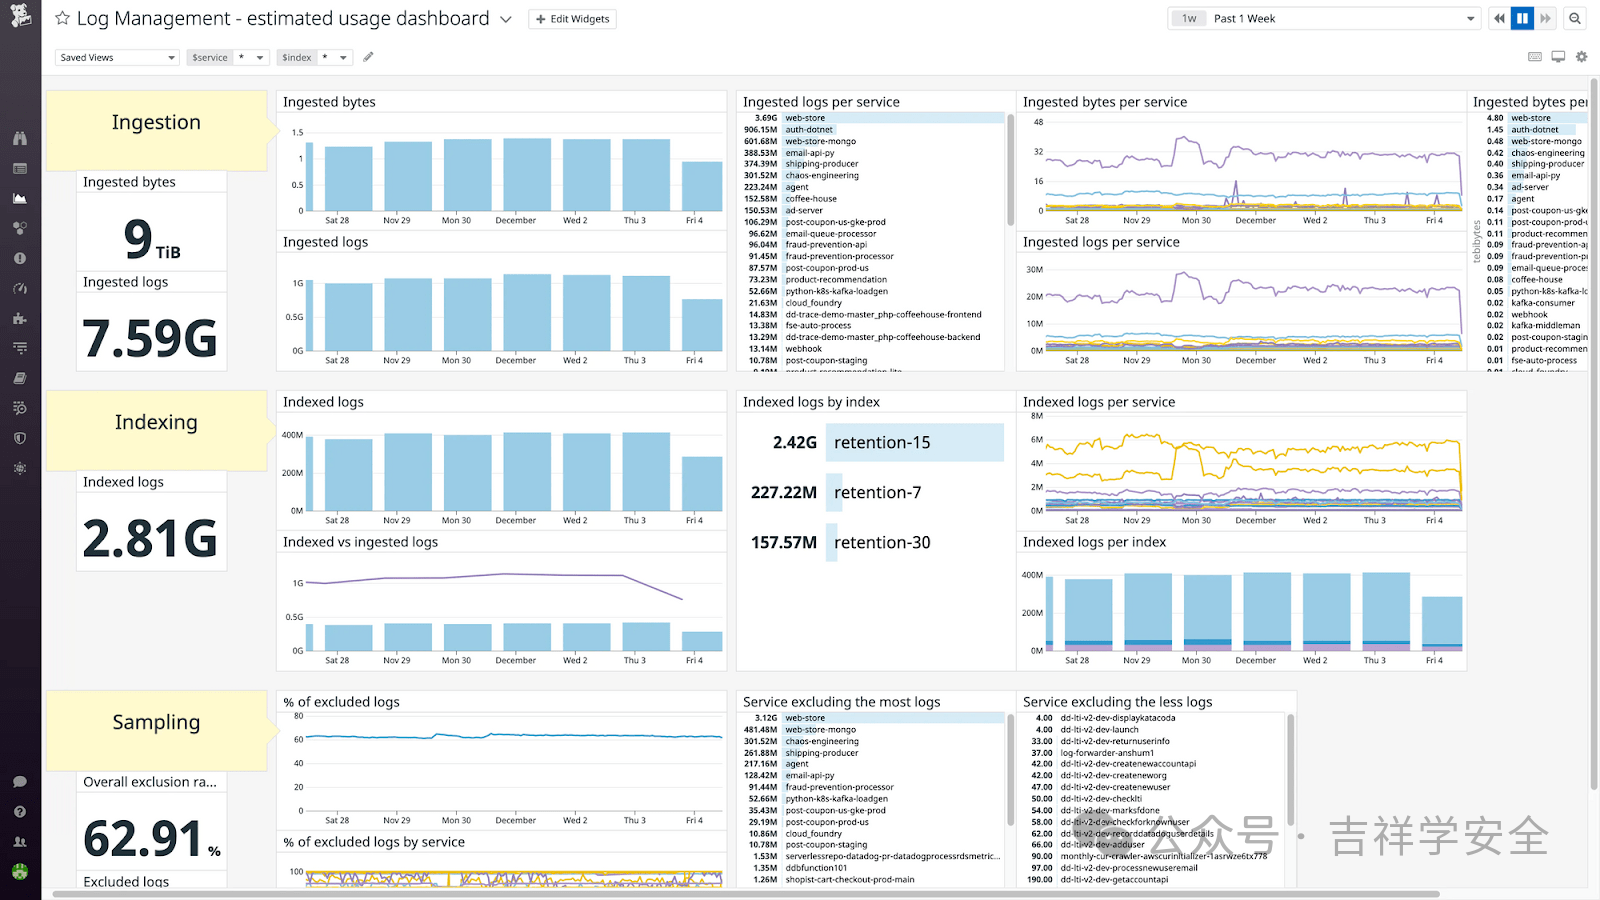Open keyboard shortcuts icon

pos(1535,57)
